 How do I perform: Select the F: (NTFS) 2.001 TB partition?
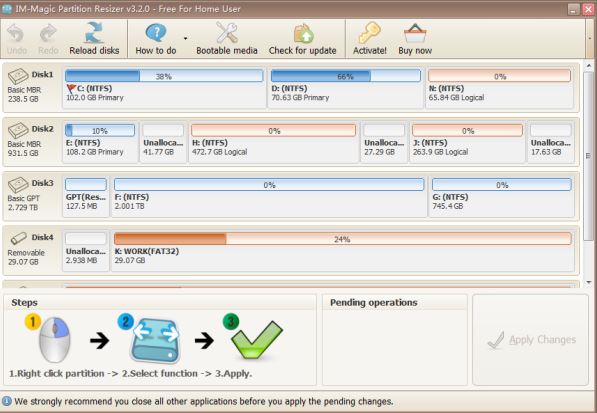[269, 196]
